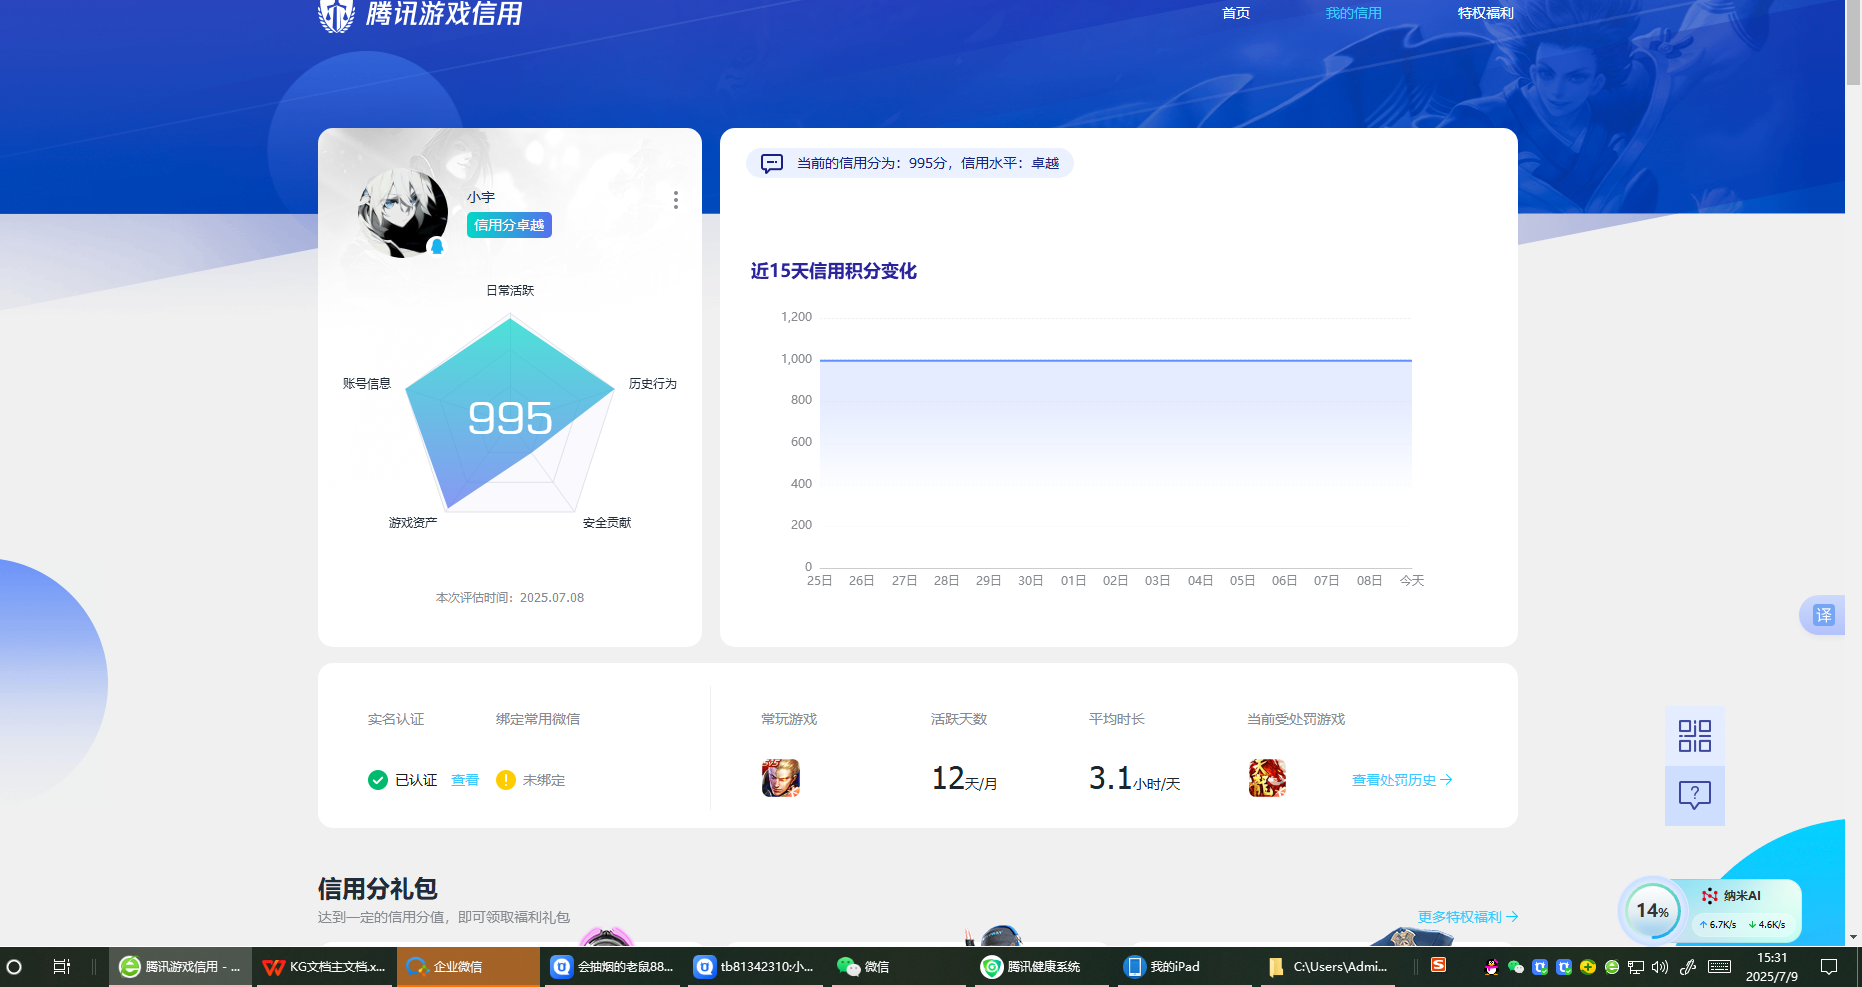Switch to 腾讯健康系统 taskbar item

(x=1040, y=967)
